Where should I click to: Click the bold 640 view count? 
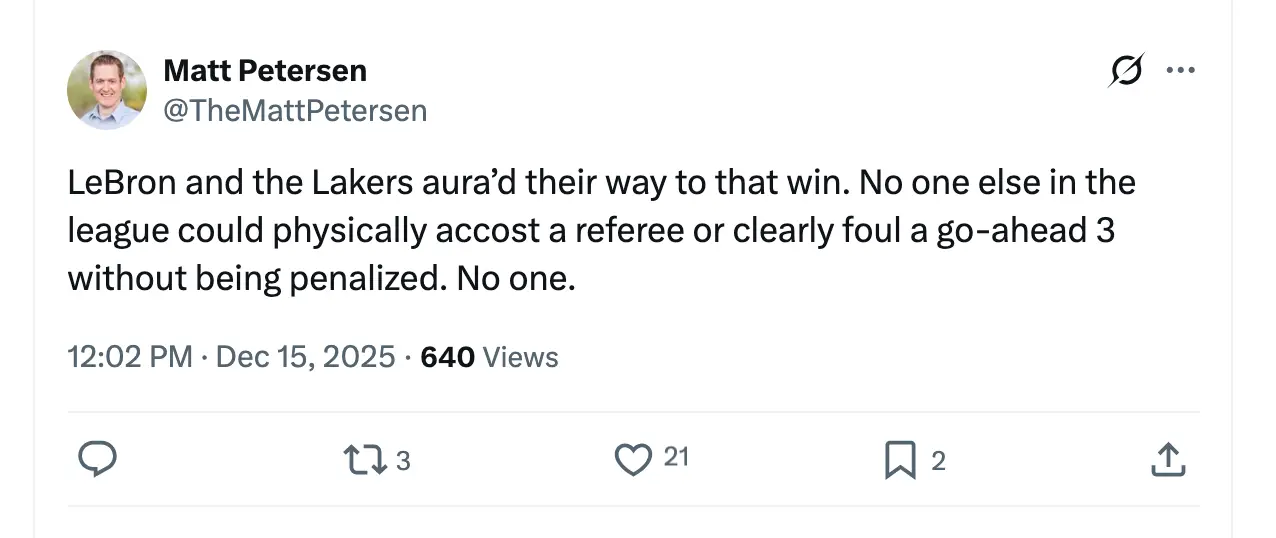[447, 357]
